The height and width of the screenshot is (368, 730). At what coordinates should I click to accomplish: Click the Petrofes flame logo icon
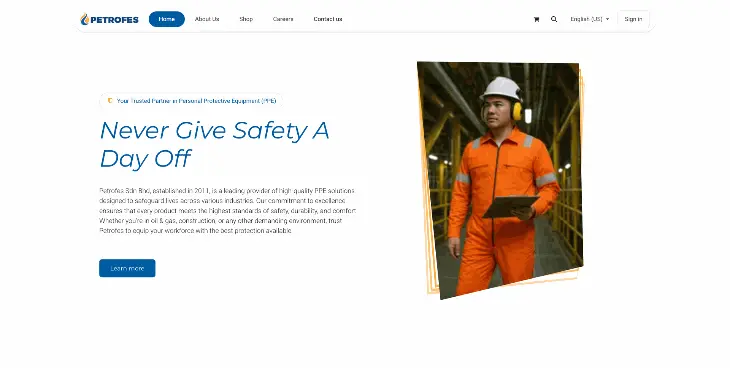[84, 19]
